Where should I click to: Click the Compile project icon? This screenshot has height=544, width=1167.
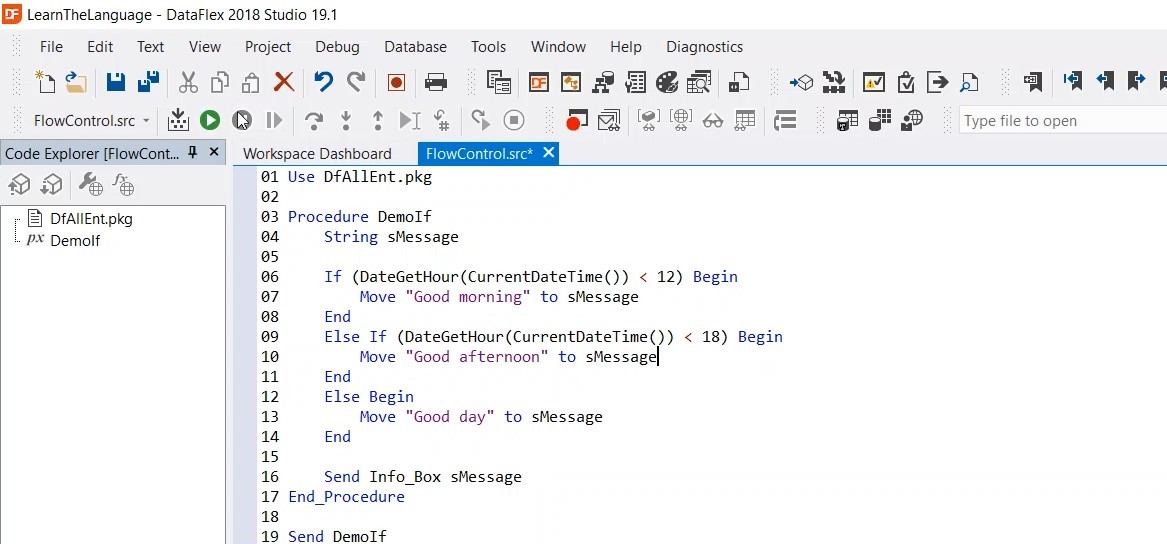178,121
